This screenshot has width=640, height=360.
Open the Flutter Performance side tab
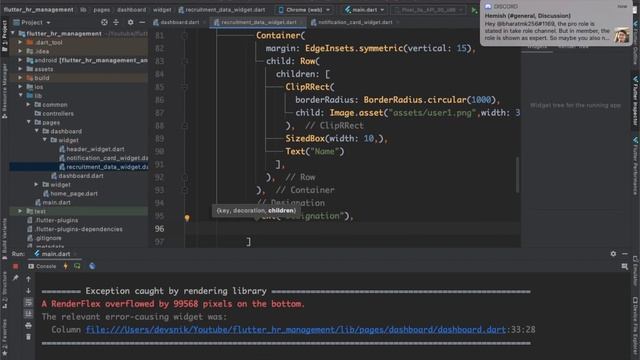tap(636, 165)
